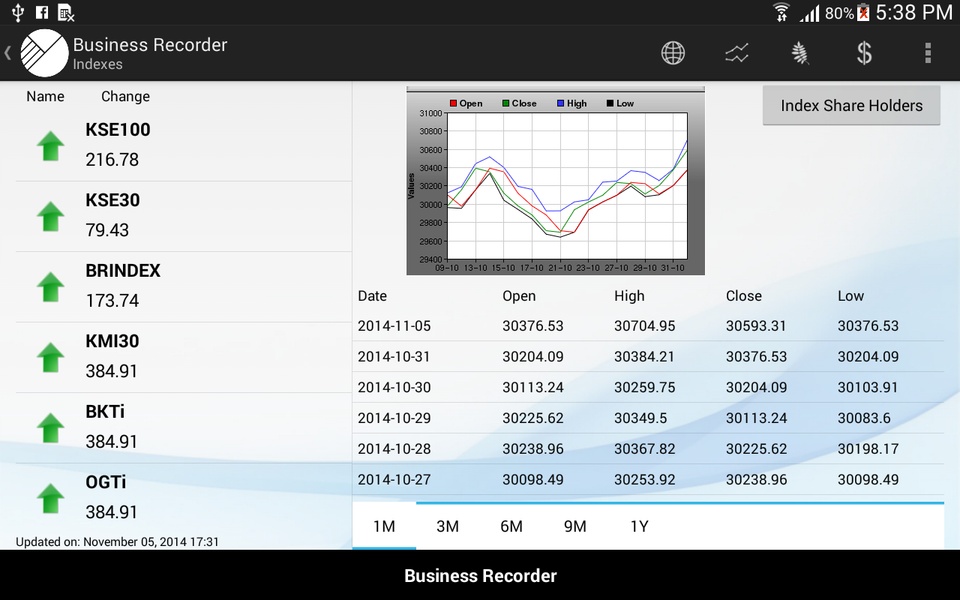Tap the 173.74 change value
This screenshot has height=600, width=960.
click(112, 301)
